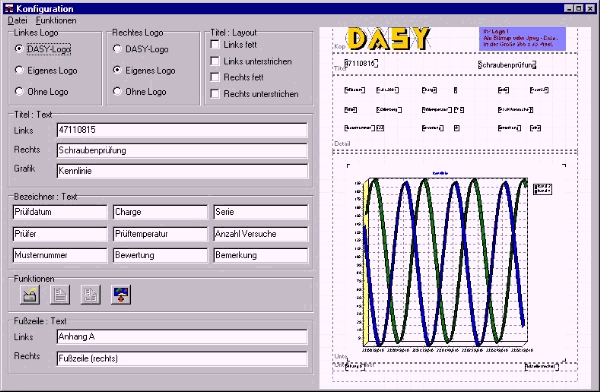The width and height of the screenshot is (600, 392).
Task: Click the purple logo placeholder box in preview
Action: point(522,39)
